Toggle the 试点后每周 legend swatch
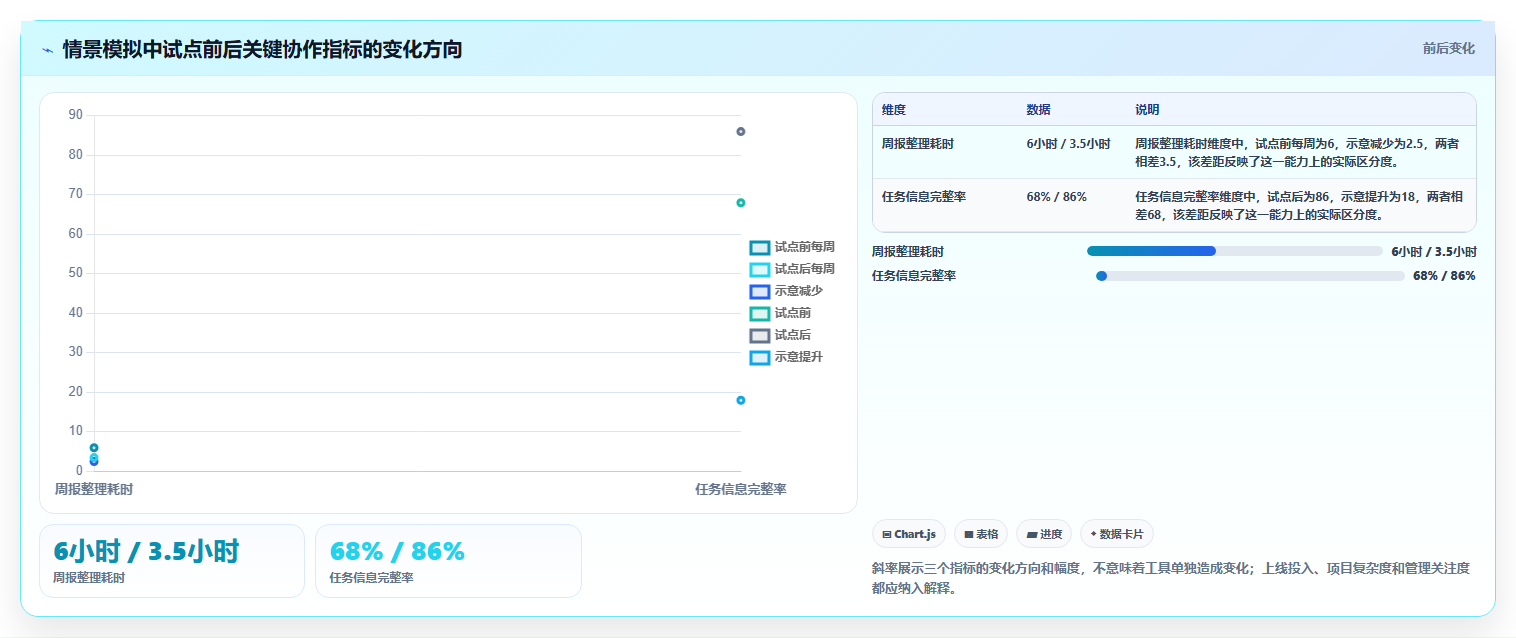Screen dimensions: 1516x638 (x=760, y=269)
